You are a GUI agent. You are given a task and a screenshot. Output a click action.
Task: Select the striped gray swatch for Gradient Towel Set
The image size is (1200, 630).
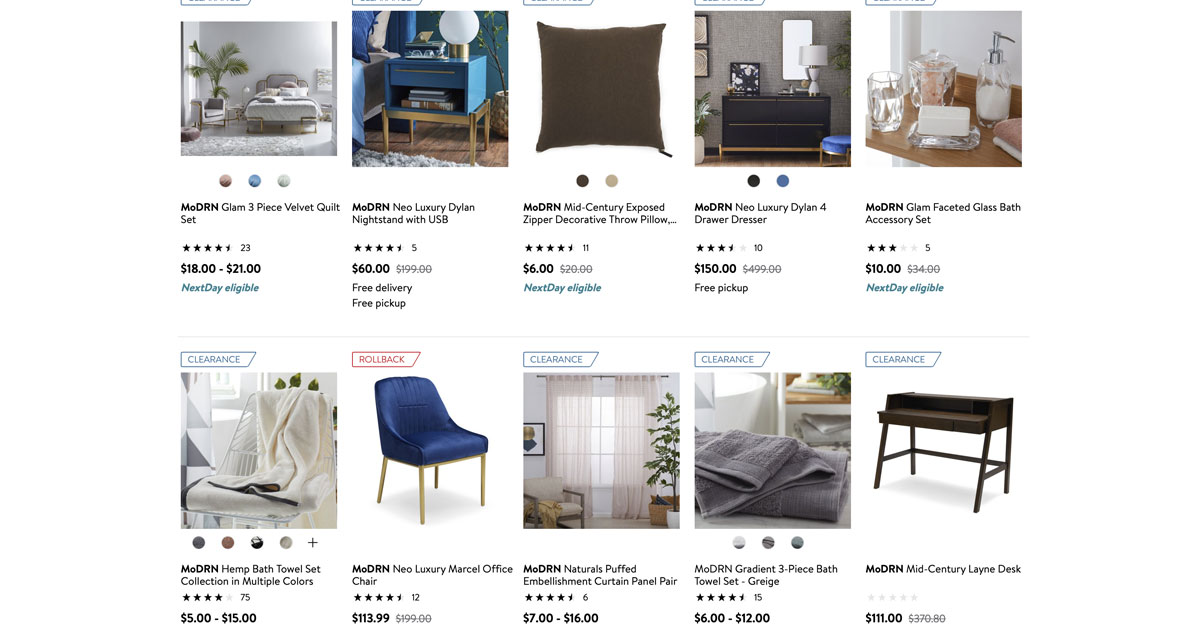[x=768, y=543]
